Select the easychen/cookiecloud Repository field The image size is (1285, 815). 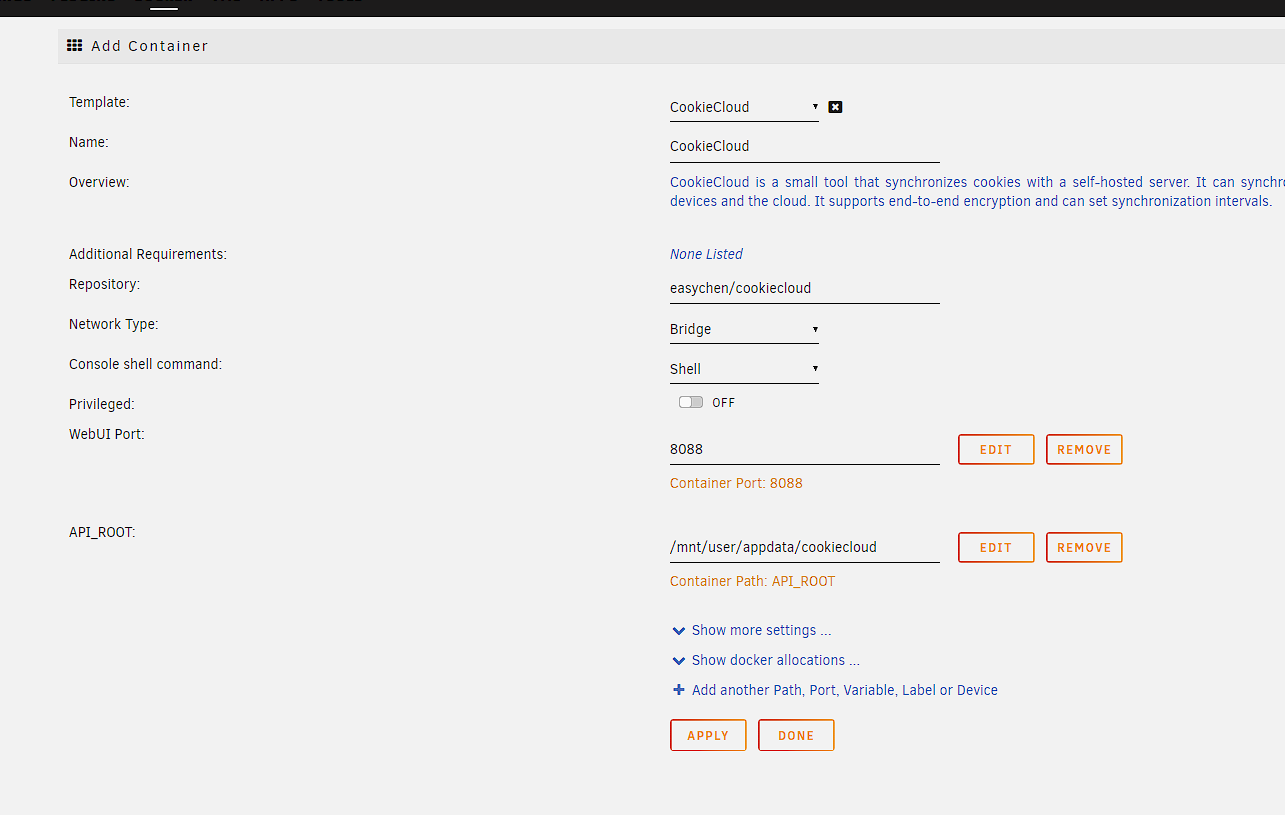(804, 288)
